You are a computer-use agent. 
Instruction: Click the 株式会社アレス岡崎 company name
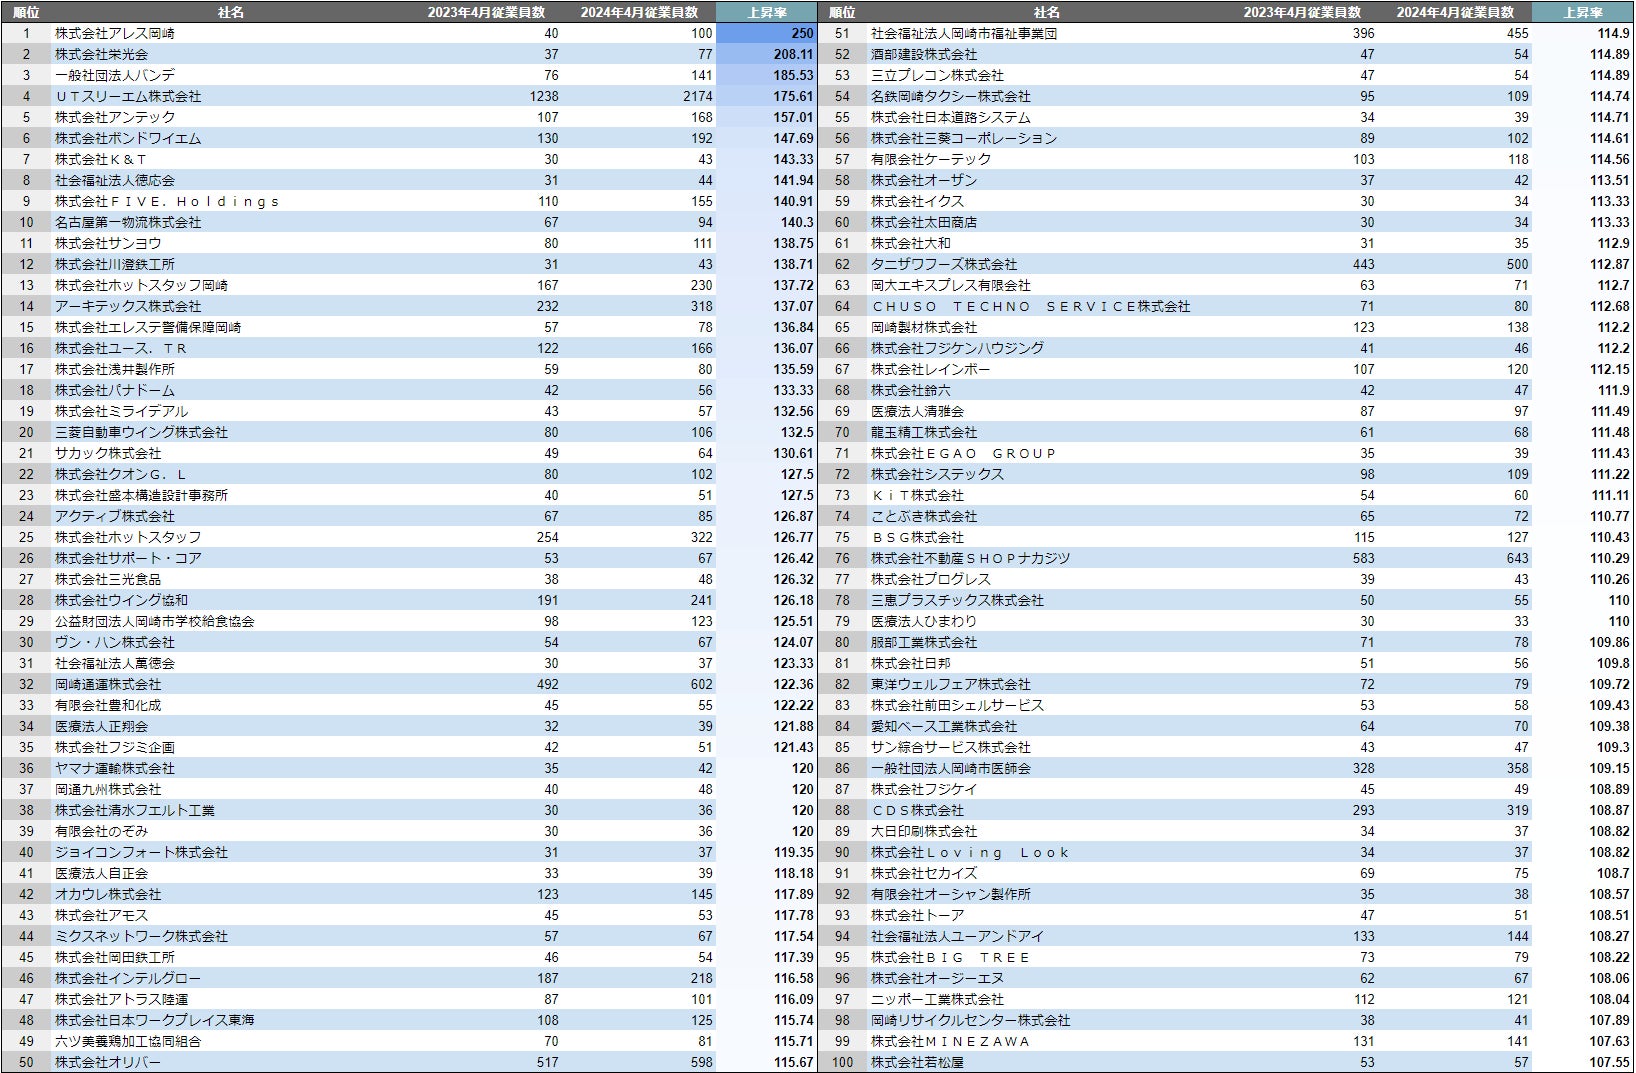tap(115, 33)
